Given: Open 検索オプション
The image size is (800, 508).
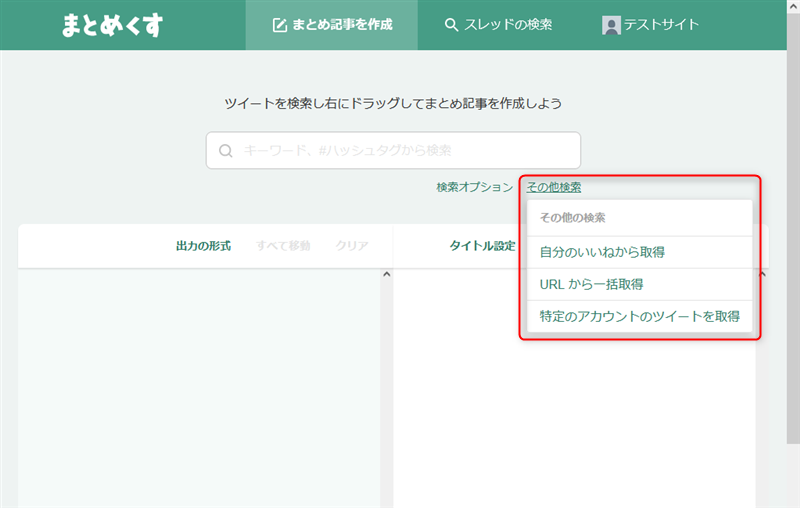Looking at the screenshot, I should click(474, 187).
